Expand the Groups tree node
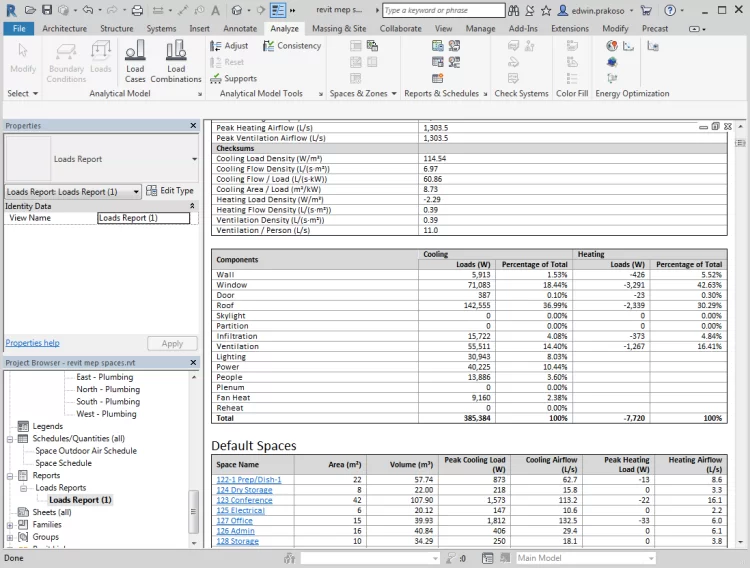Viewport: 750px width, 568px height. (10, 537)
